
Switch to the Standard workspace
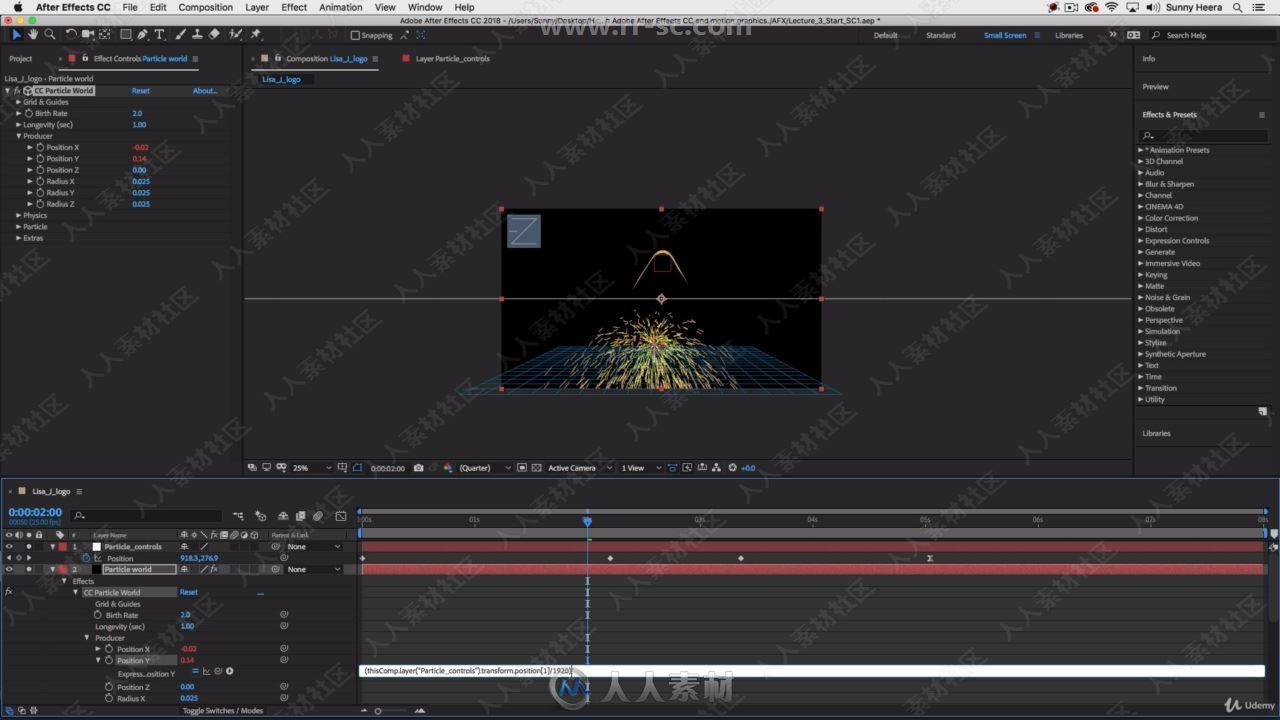(x=941, y=35)
